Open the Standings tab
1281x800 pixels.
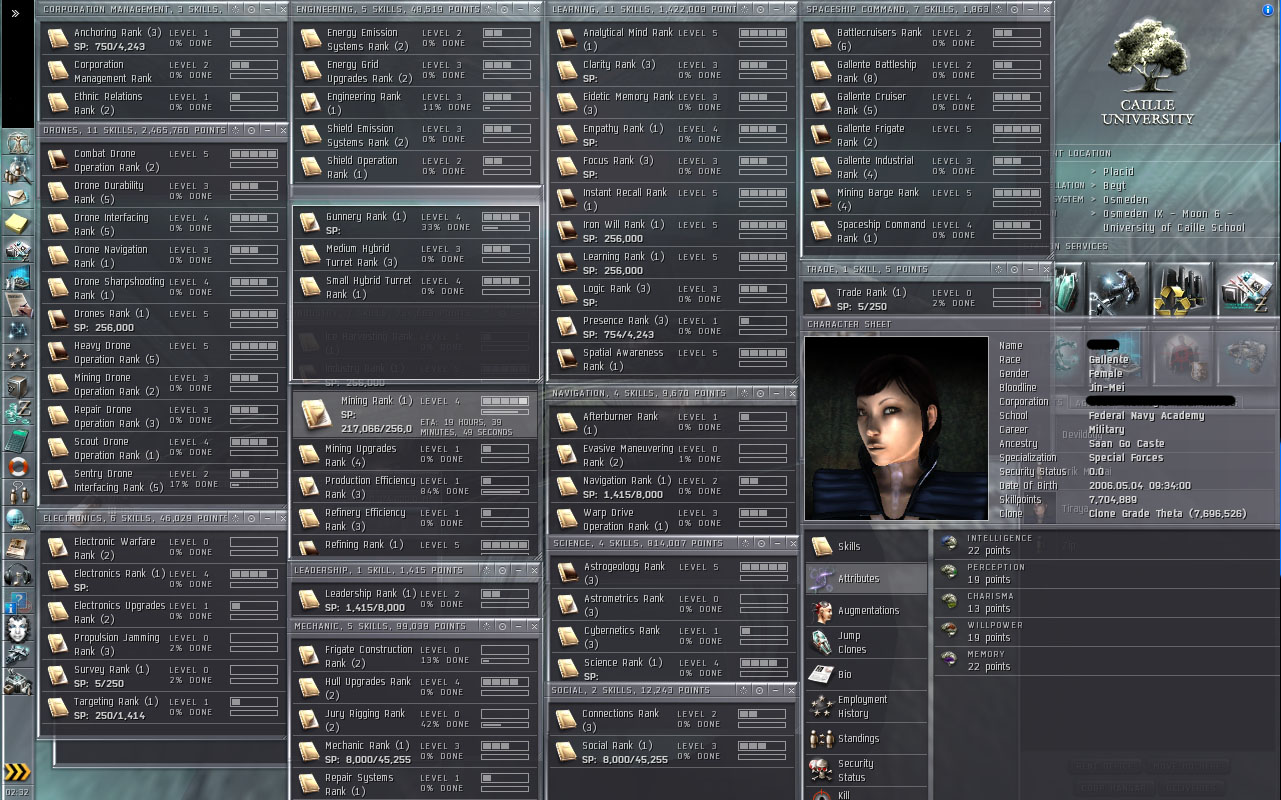coord(867,739)
